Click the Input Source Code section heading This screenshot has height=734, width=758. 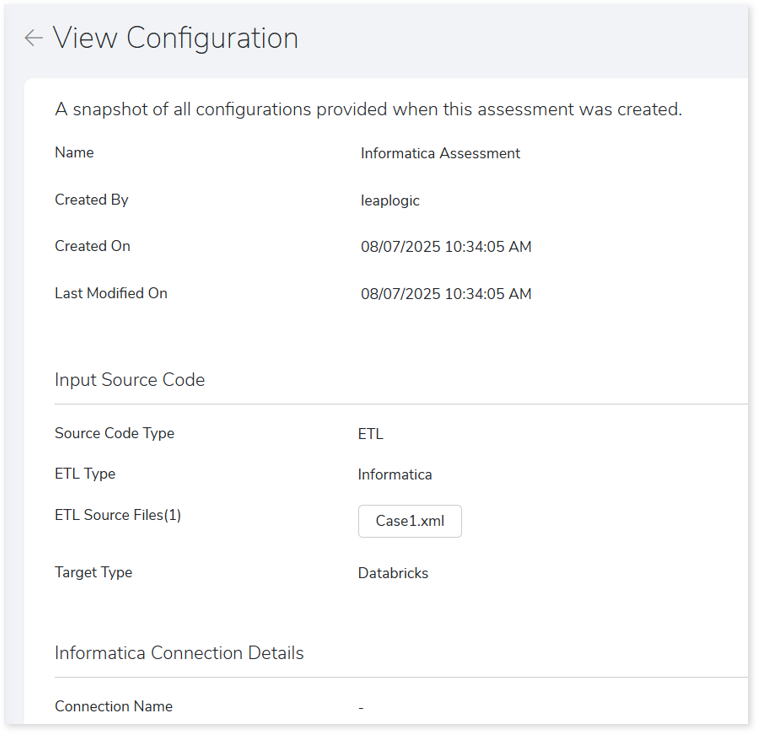[130, 380]
